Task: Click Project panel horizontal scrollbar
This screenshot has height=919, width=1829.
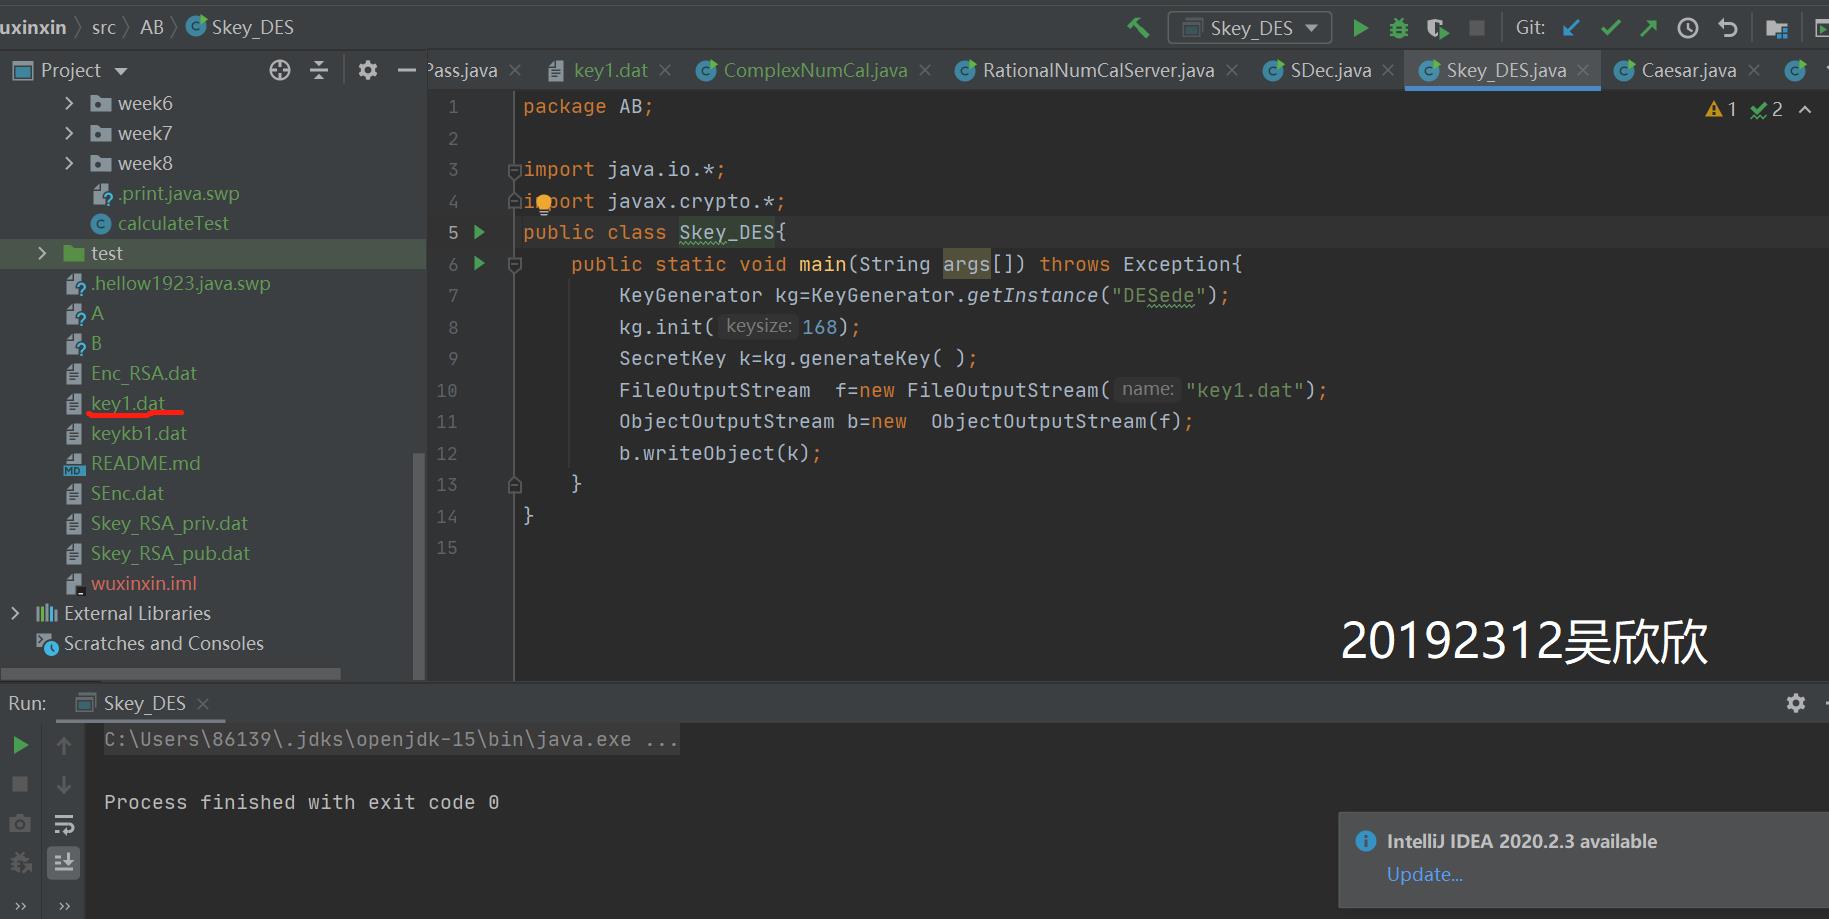Action: [172, 674]
